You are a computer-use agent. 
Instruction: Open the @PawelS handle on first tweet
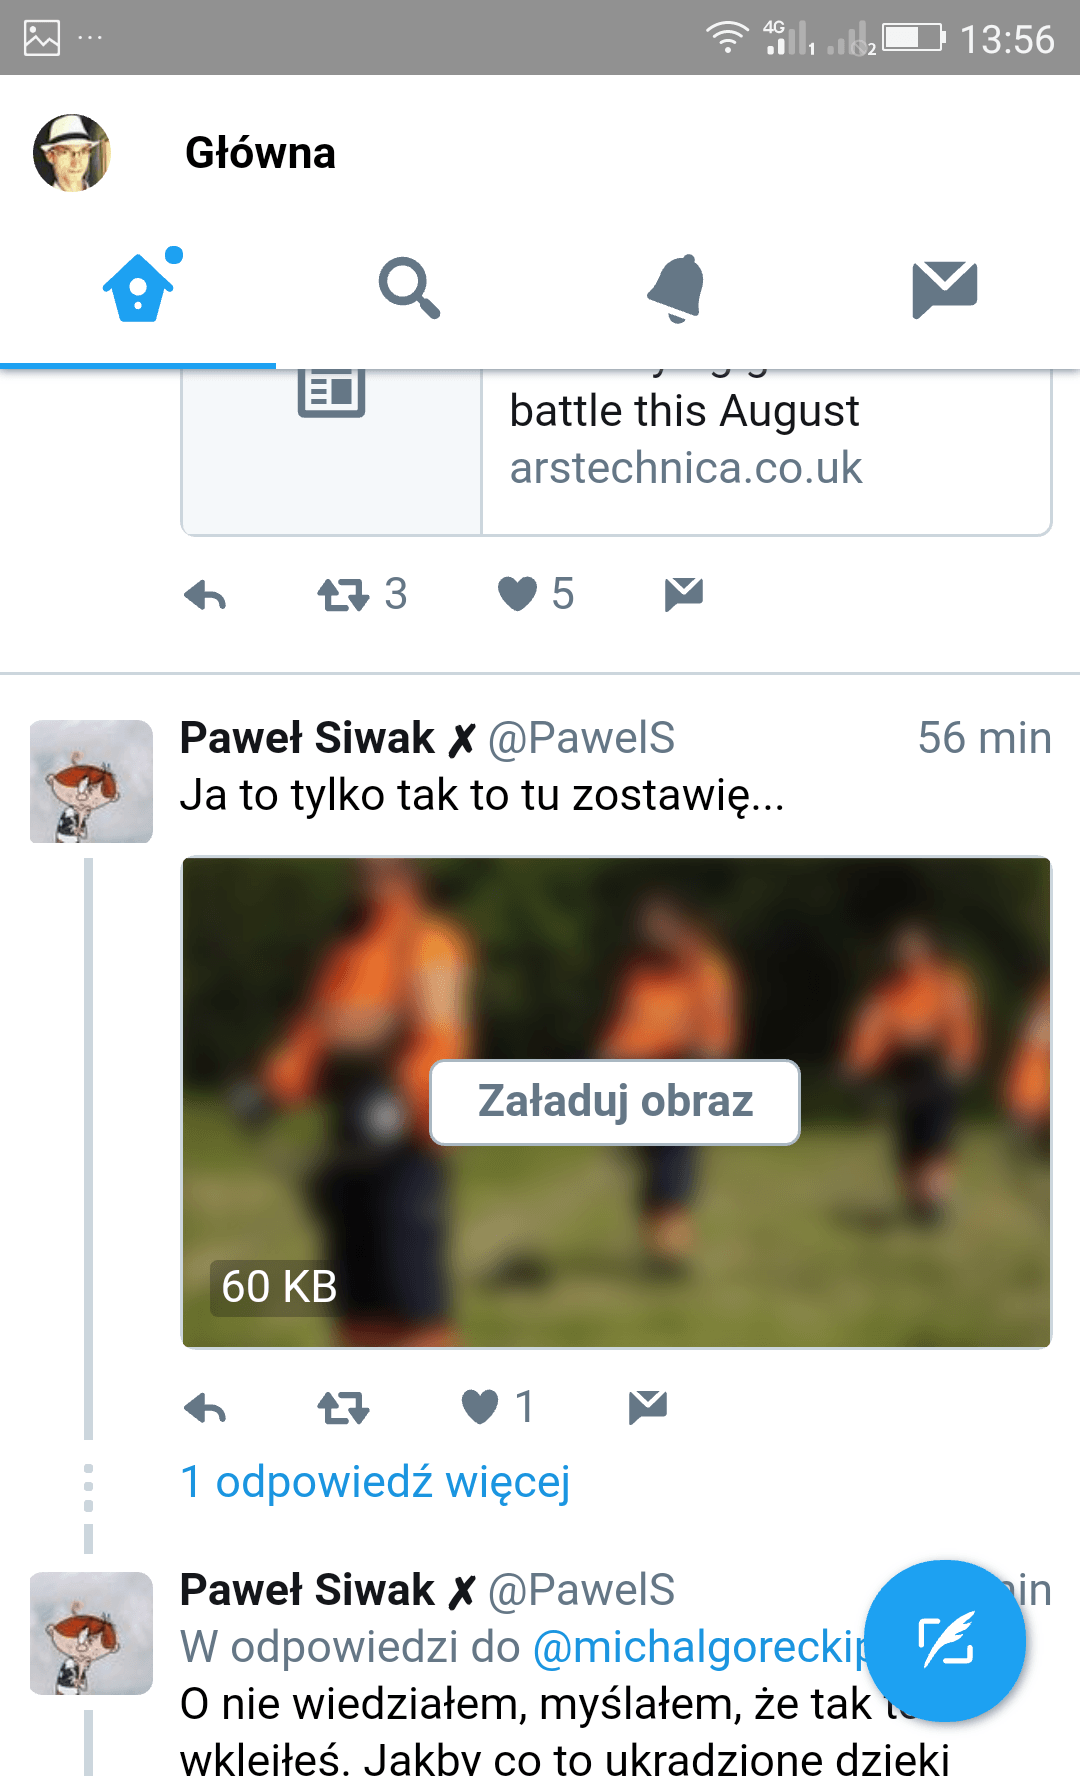[581, 738]
